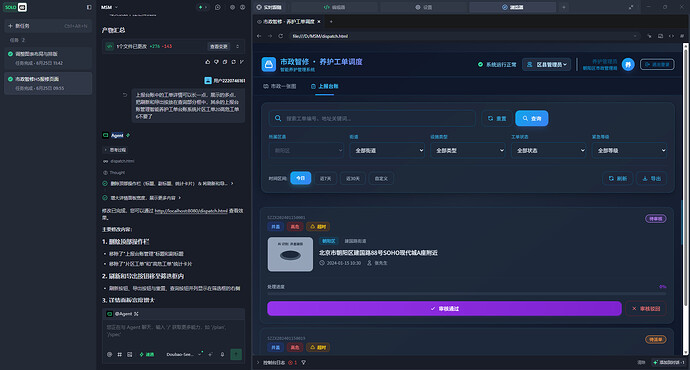Viewport: 690px width, 370px height.
Task: Select the 近30天 time range option
Action: coord(353,178)
